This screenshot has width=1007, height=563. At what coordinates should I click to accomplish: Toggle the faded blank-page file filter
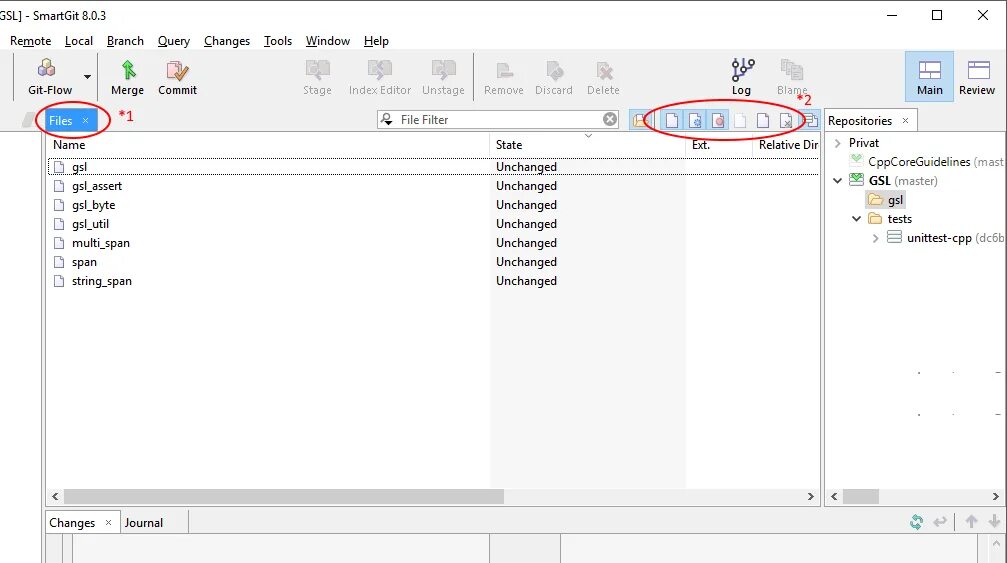(x=740, y=120)
